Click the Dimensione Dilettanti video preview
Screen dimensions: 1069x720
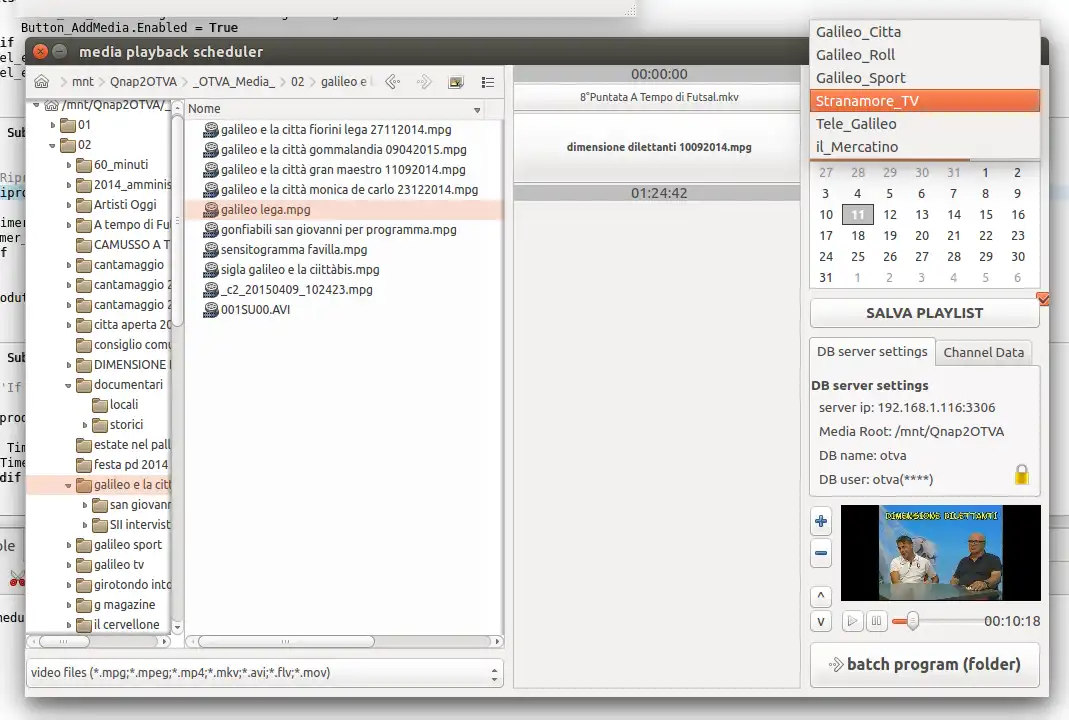[x=940, y=553]
